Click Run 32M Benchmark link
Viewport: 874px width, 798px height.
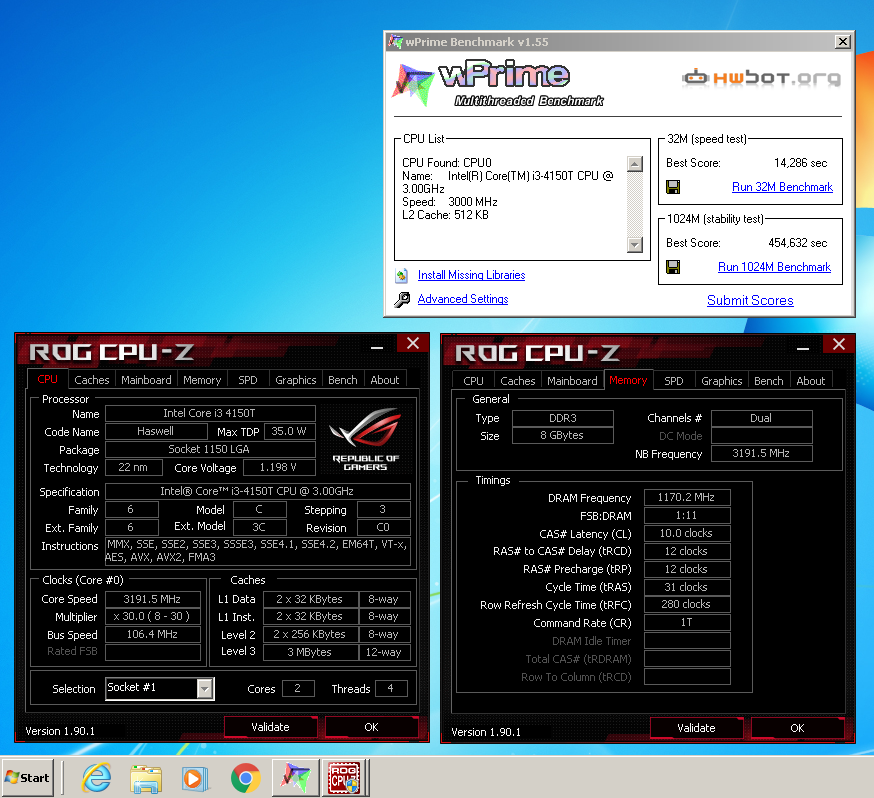(782, 187)
